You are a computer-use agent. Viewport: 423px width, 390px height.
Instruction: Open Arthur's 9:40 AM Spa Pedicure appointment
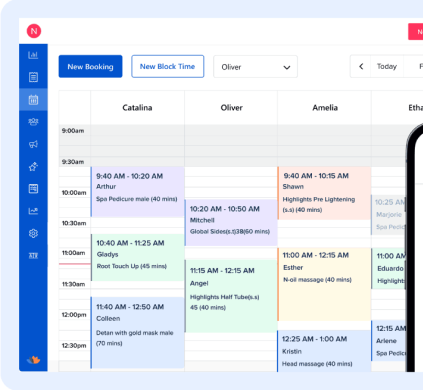tap(138, 192)
